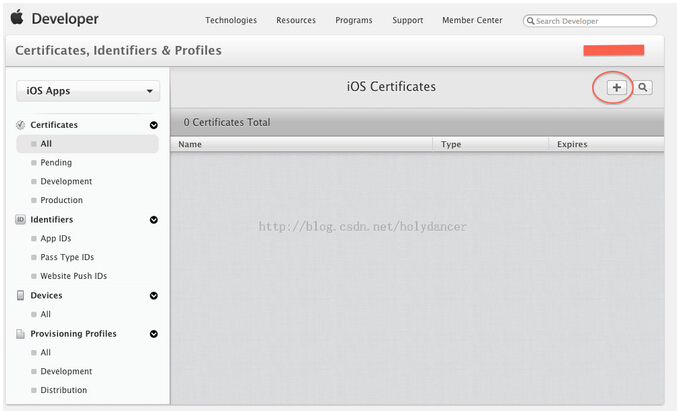Click the Provisioning Profiles document icon
Screen dimensions: 677x411
[x=20, y=334]
